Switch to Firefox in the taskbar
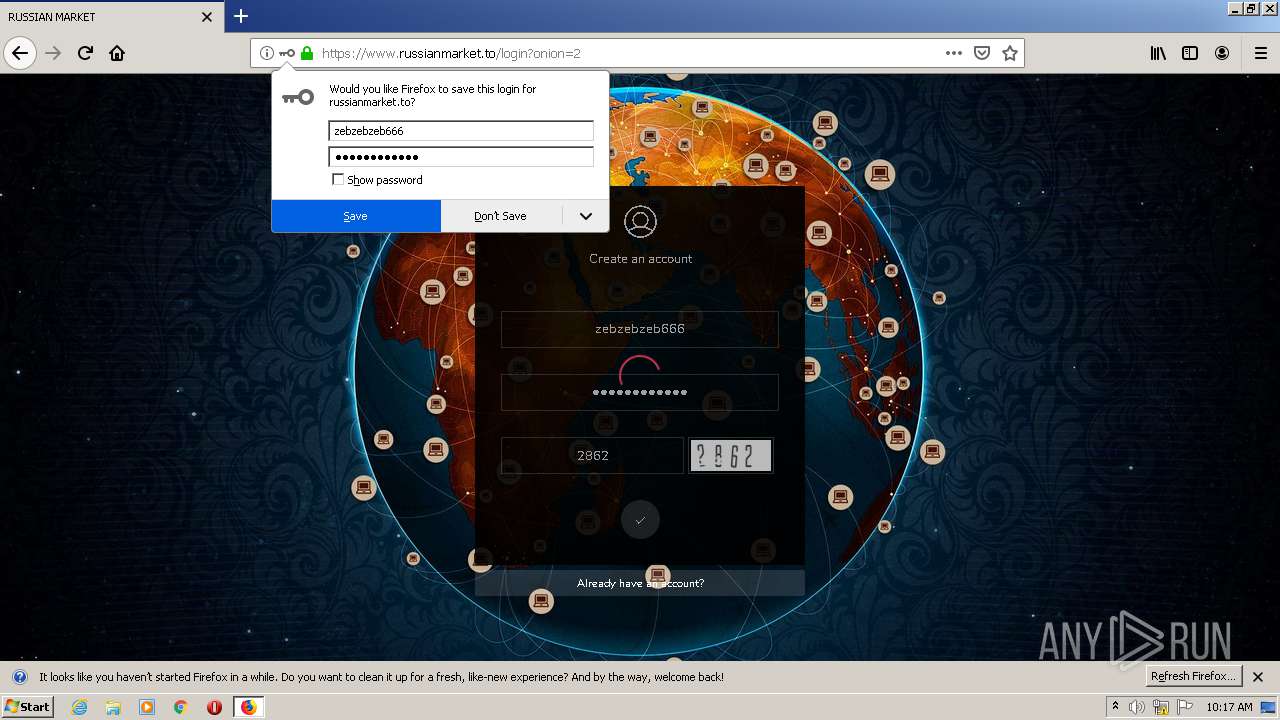The height and width of the screenshot is (720, 1280). [x=248, y=707]
